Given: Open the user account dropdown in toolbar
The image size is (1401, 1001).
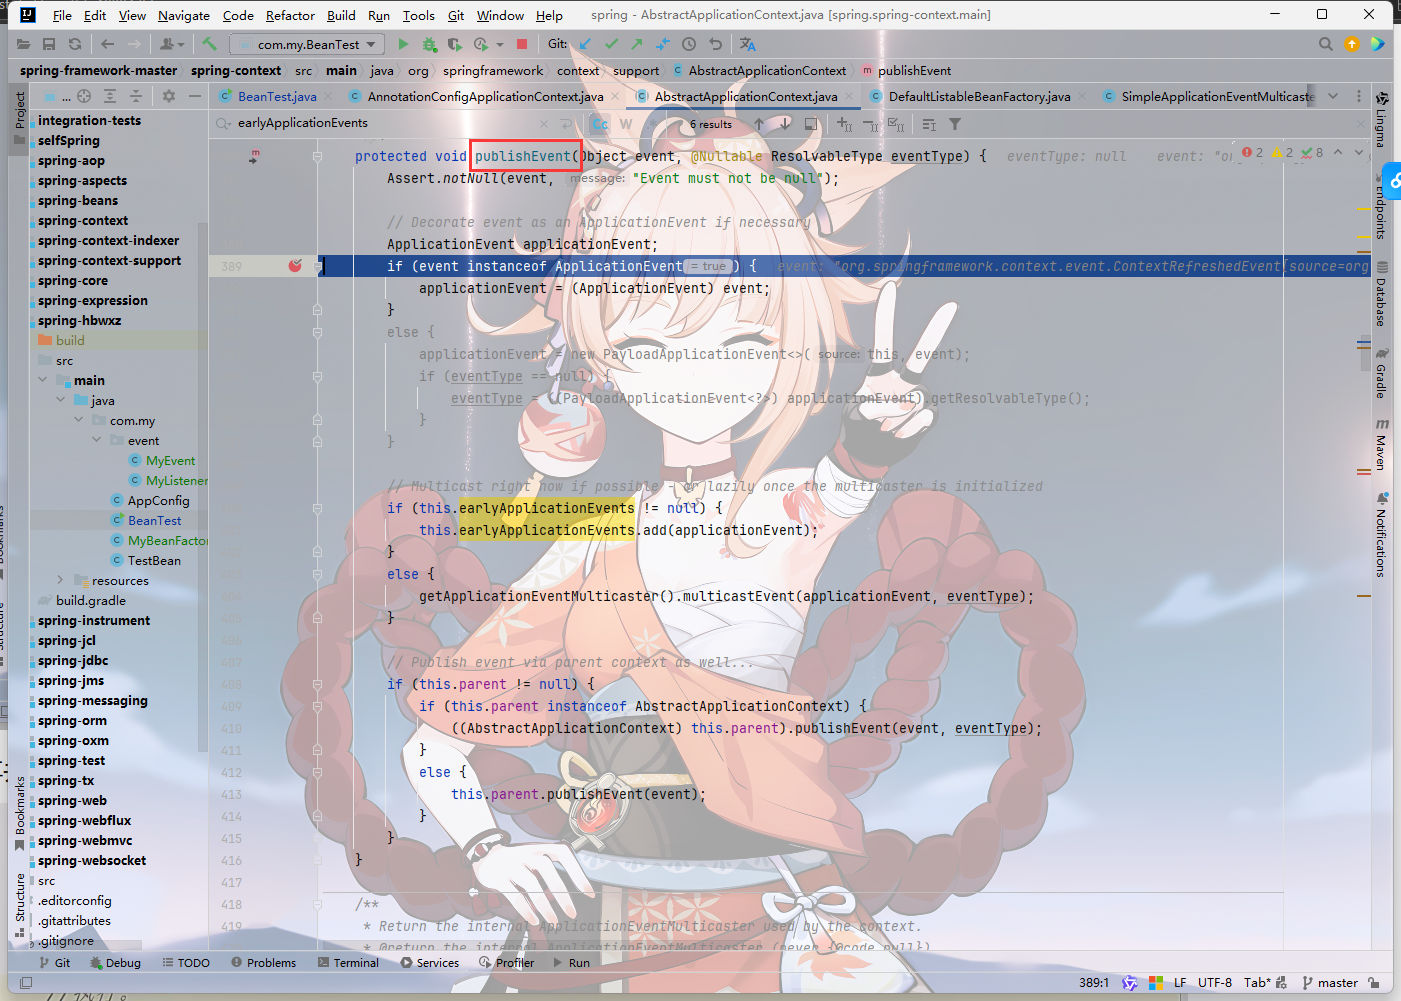Looking at the screenshot, I should [x=172, y=44].
